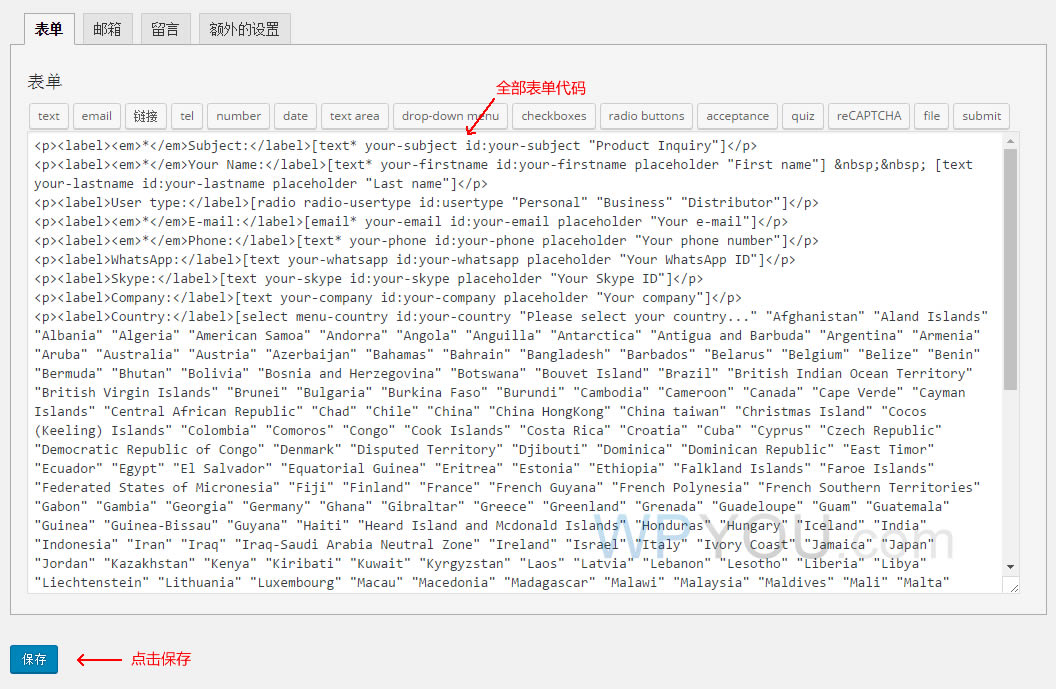Insert a reCAPTCHA tag
This screenshot has height=689, width=1056.
(869, 116)
